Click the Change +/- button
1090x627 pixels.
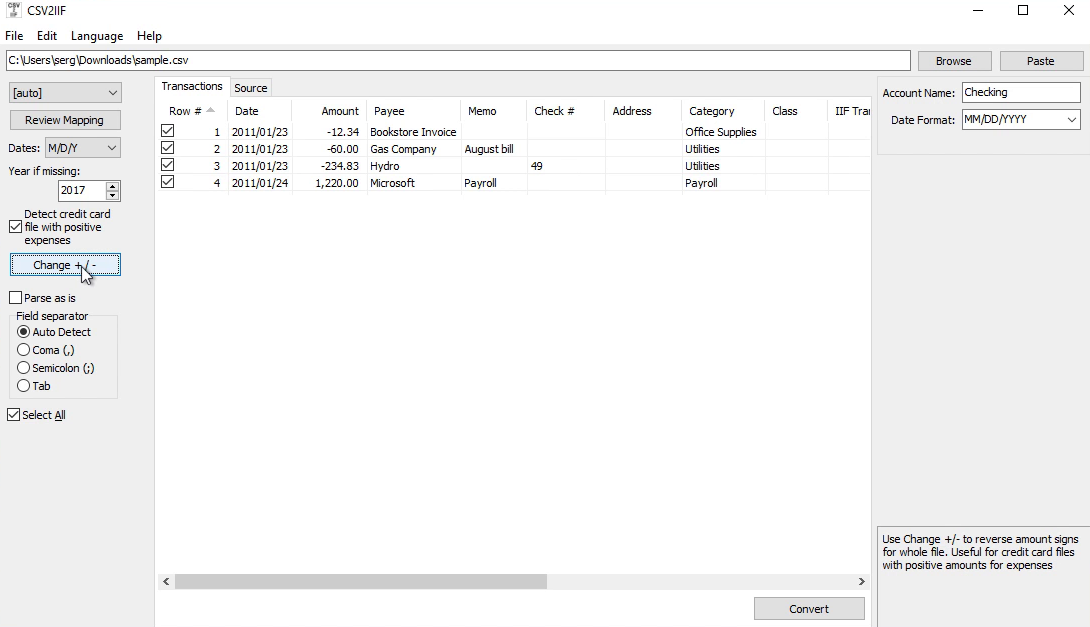[x=65, y=265]
